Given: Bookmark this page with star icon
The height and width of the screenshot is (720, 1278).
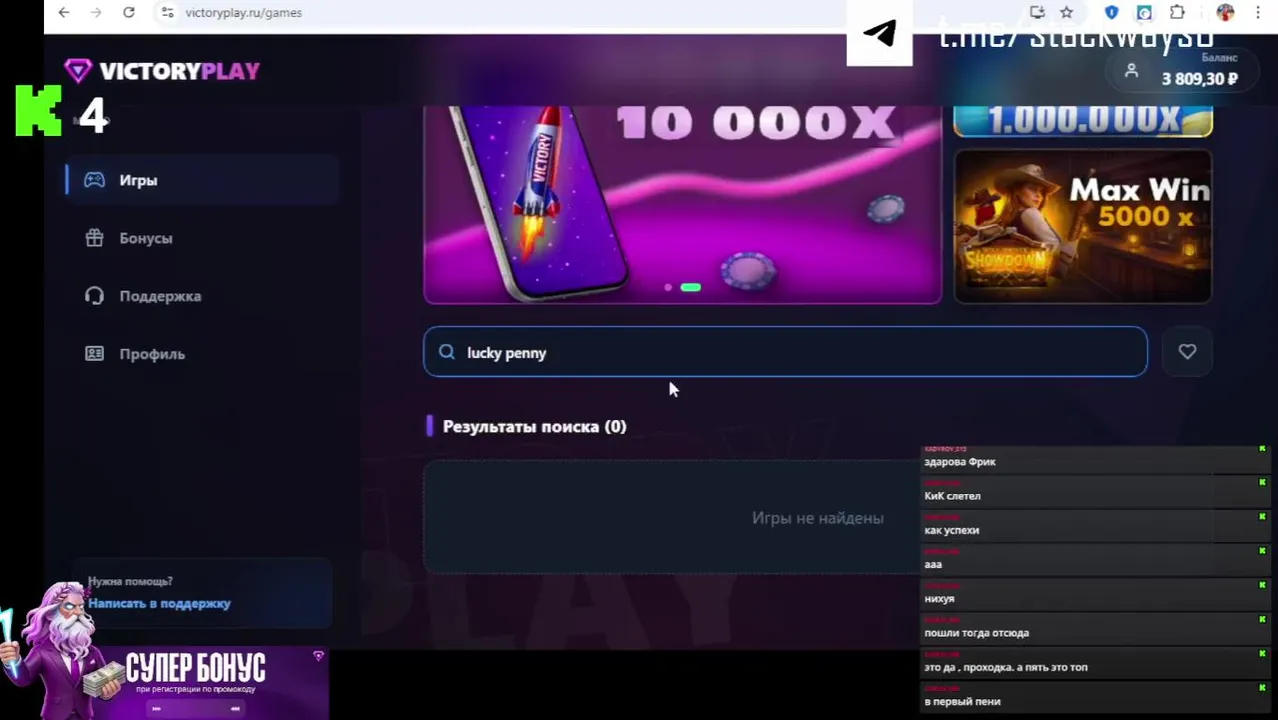Looking at the screenshot, I should point(1067,12).
